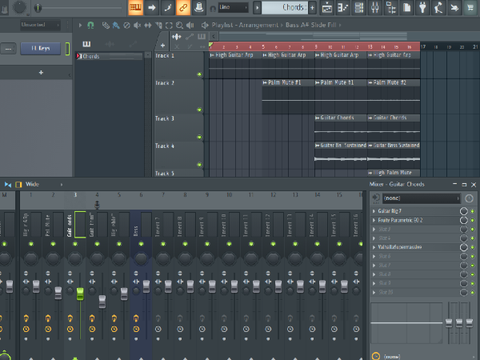
Task: Click the playlist add track plus button
Action: [163, 45]
